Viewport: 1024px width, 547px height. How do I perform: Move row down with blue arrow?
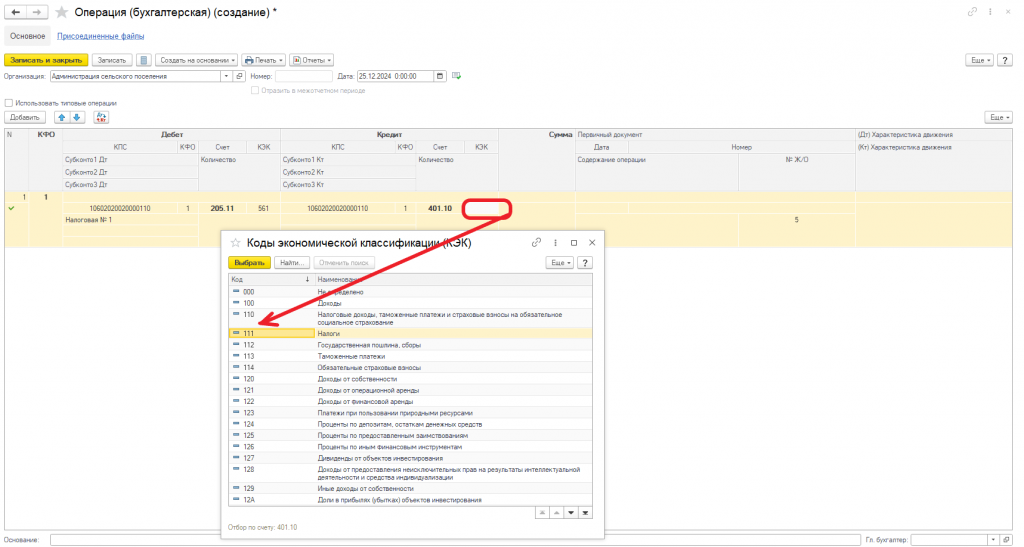[76, 117]
